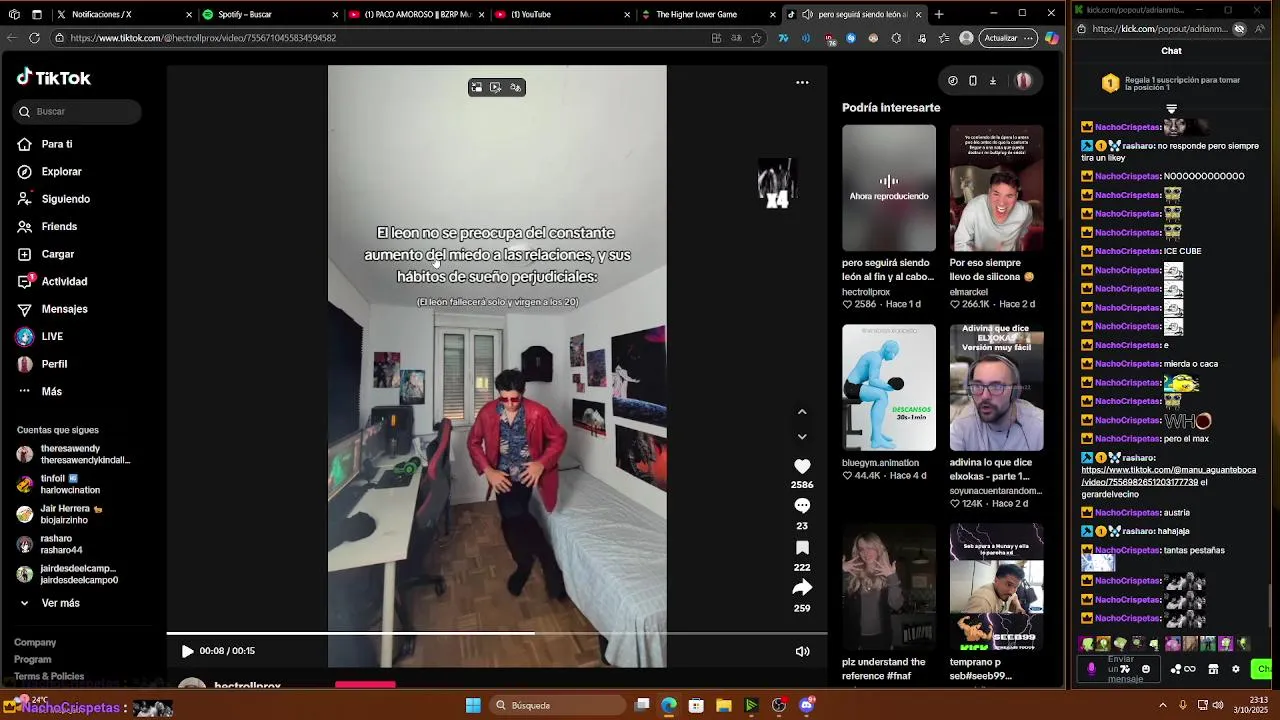Viewport: 1280px width, 720px height.
Task: Open theresawendy followed account
Action: point(74,454)
